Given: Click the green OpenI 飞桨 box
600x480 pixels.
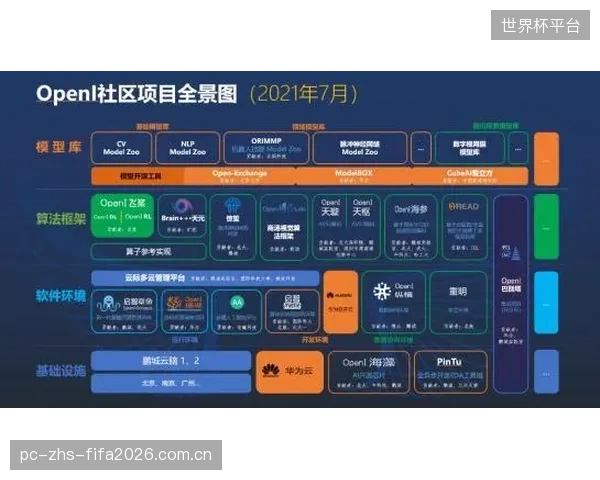Looking at the screenshot, I should [122, 216].
